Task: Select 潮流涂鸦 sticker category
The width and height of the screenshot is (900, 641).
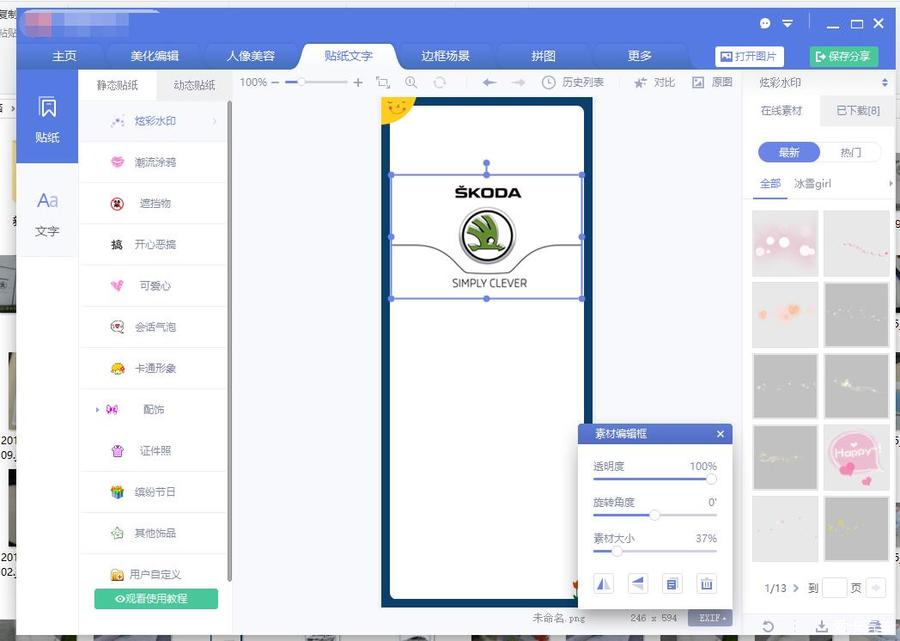Action: point(153,162)
